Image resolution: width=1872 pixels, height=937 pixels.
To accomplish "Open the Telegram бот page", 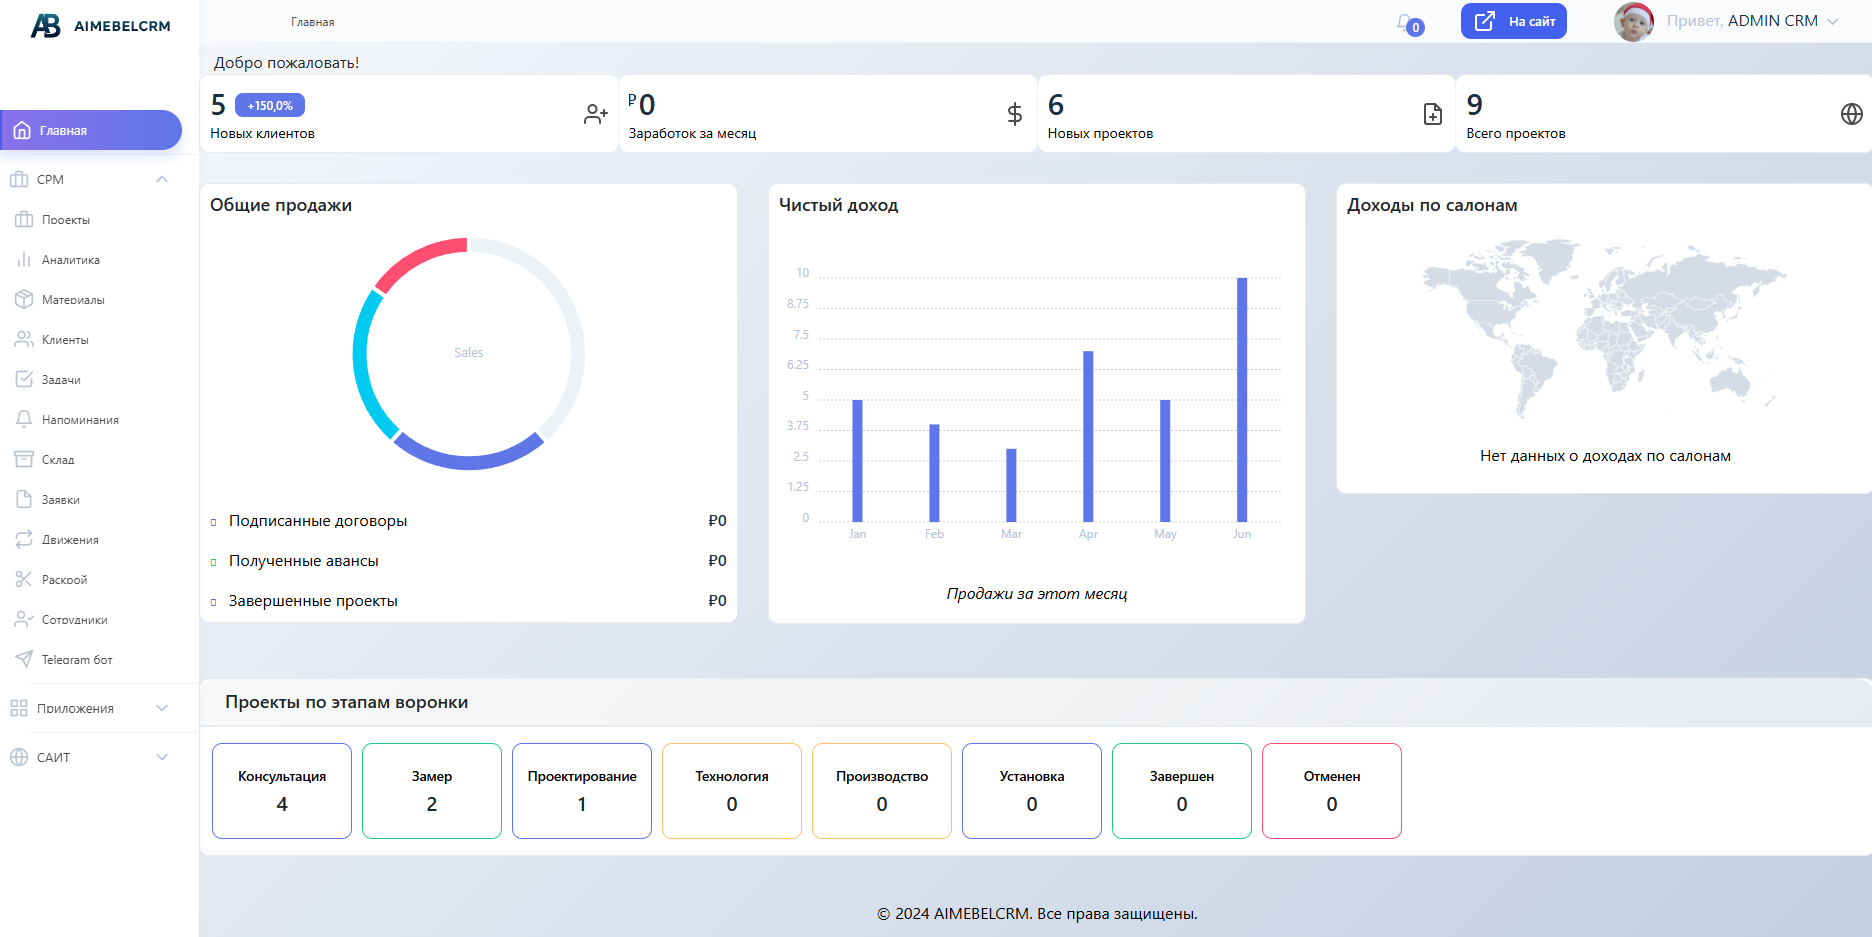I will [x=77, y=660].
